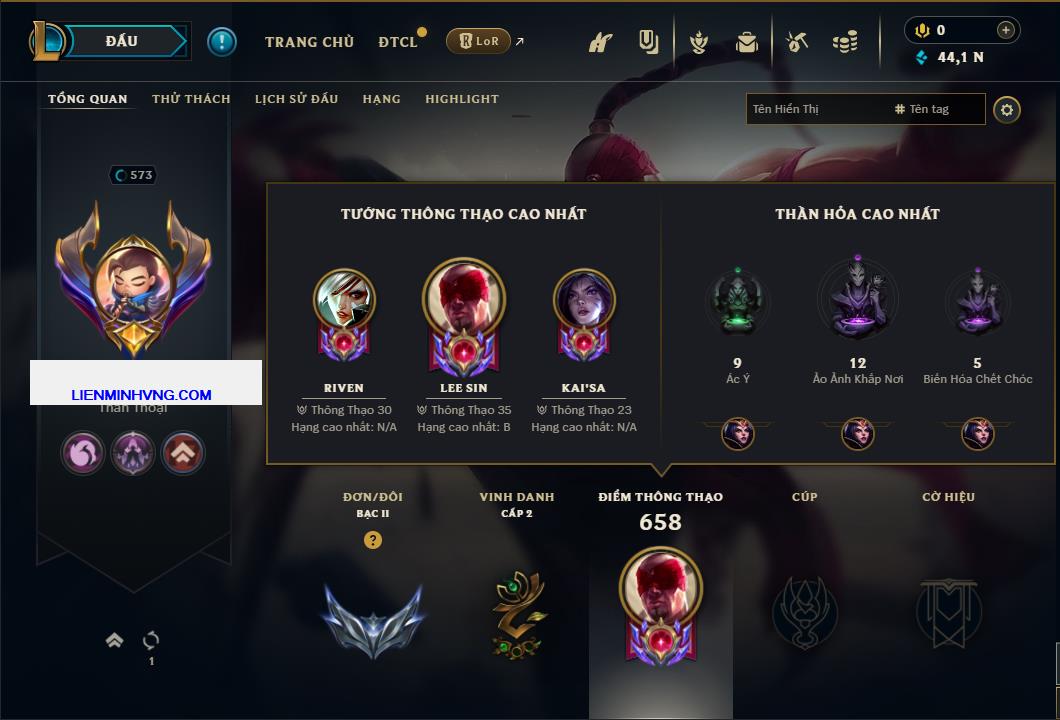The width and height of the screenshot is (1060, 720).
Task: Open the crafting hammer icon in top bar
Action: point(797,43)
